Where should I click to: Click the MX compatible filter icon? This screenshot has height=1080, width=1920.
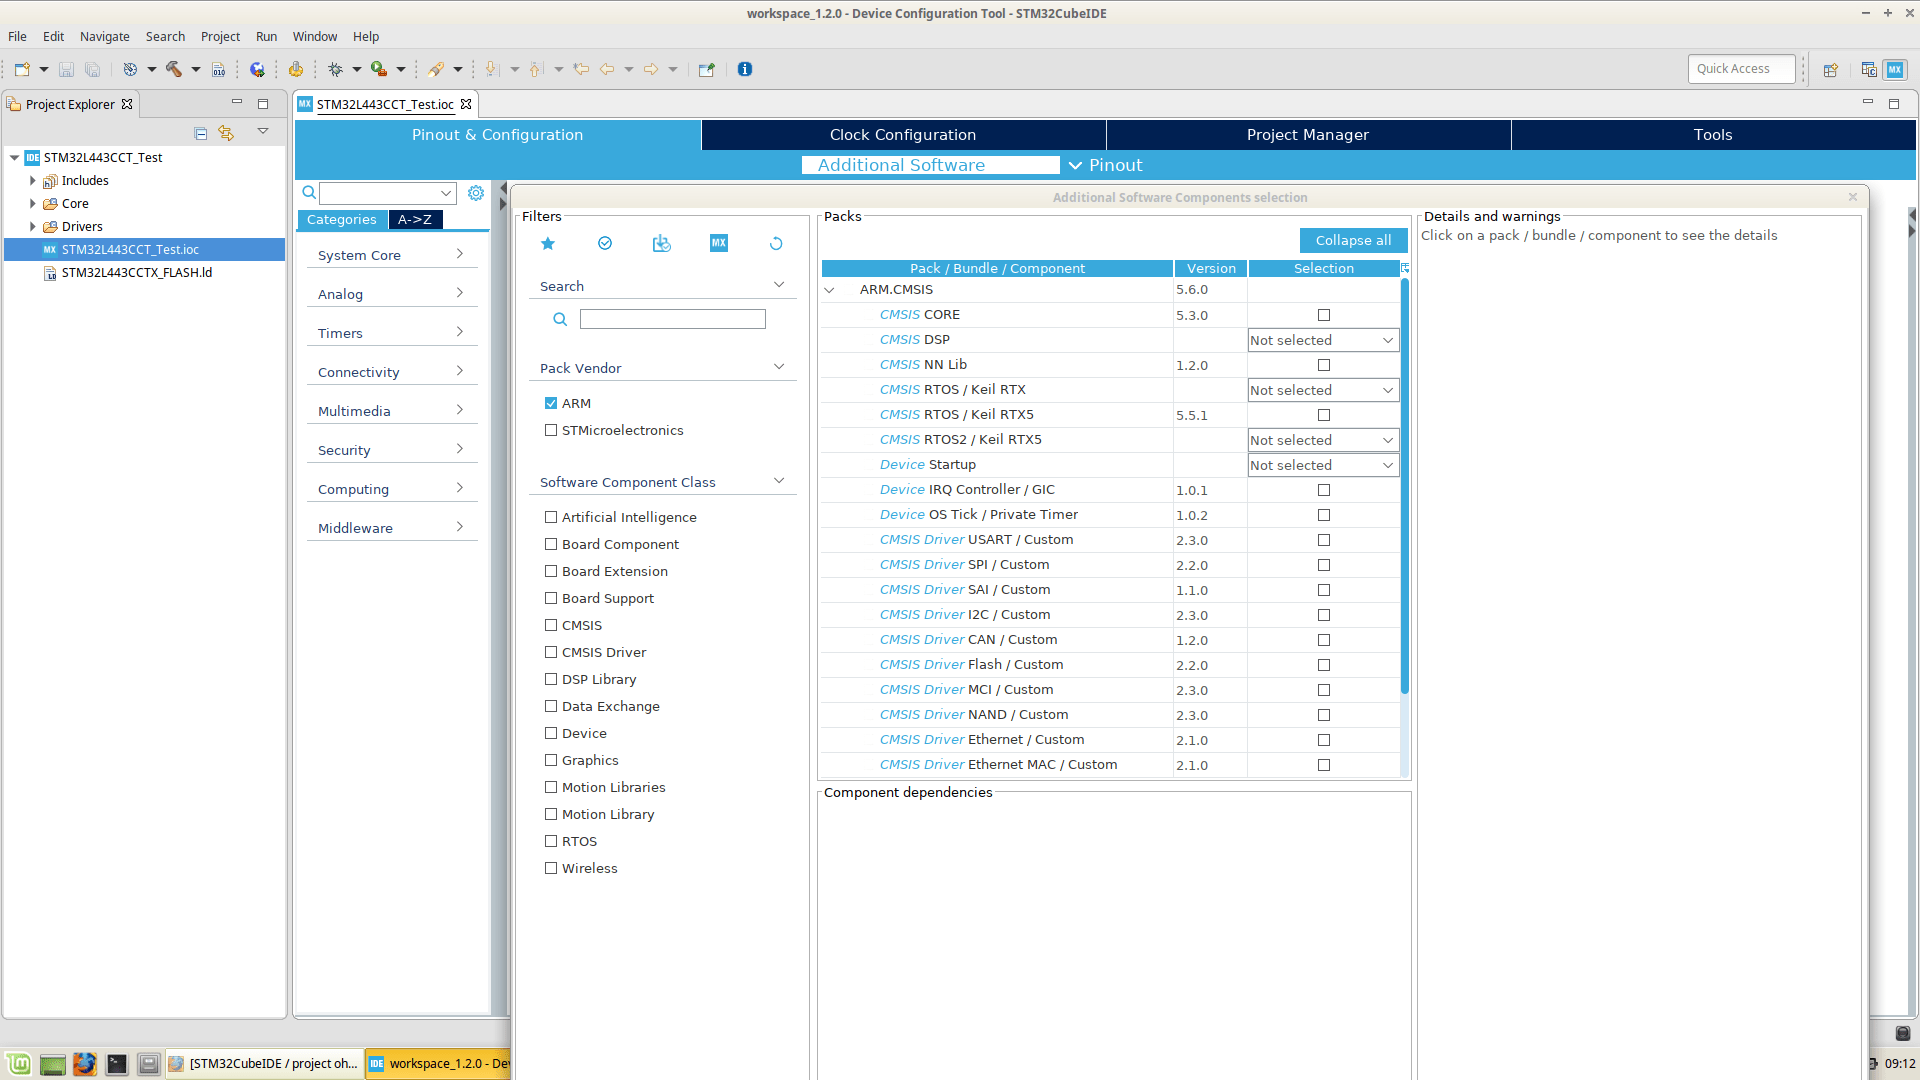719,243
